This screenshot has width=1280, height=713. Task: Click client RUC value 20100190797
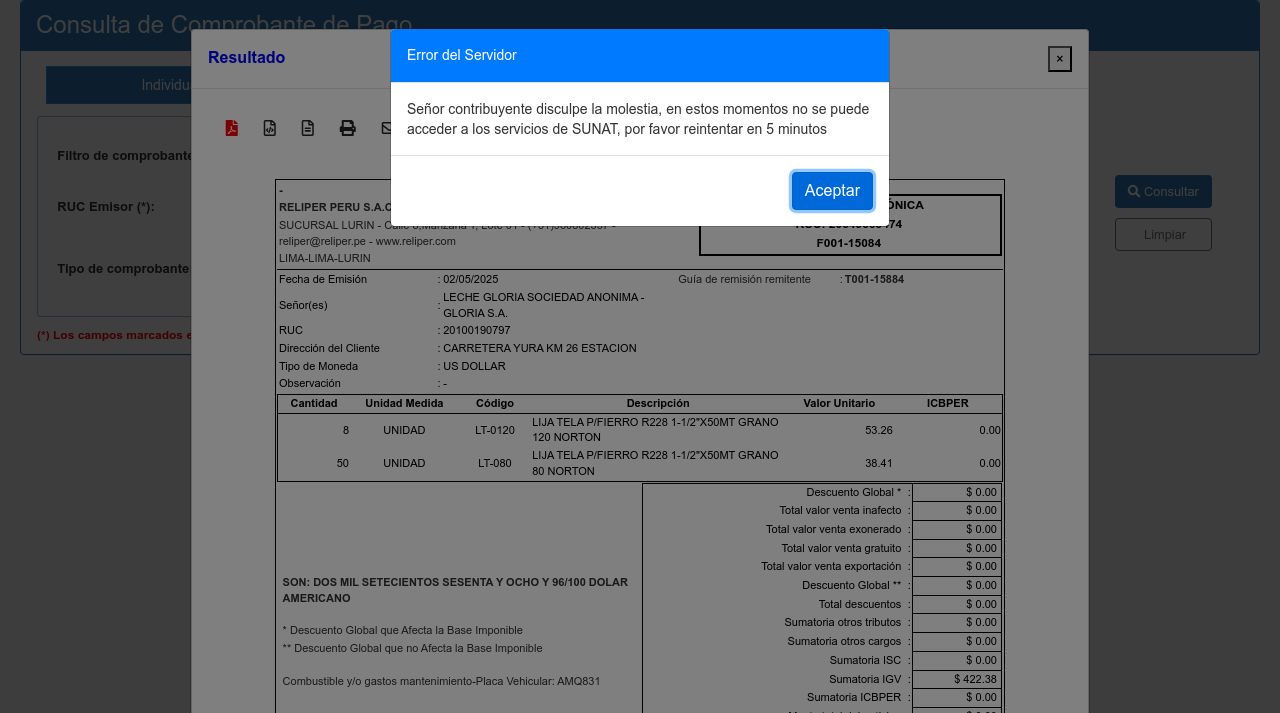pos(476,330)
